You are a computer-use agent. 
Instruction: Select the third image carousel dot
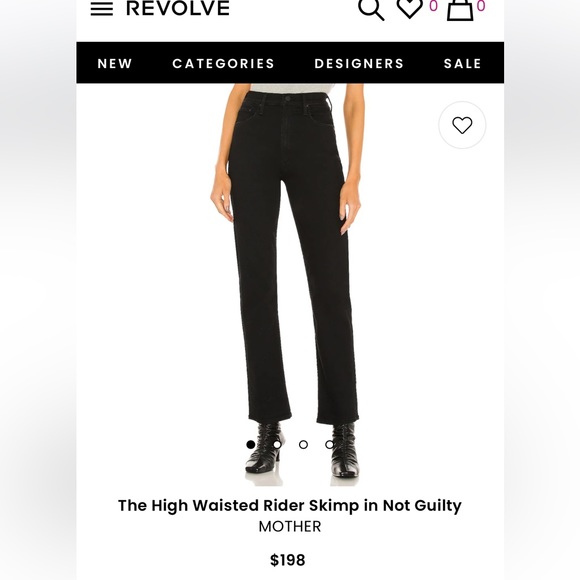point(303,445)
